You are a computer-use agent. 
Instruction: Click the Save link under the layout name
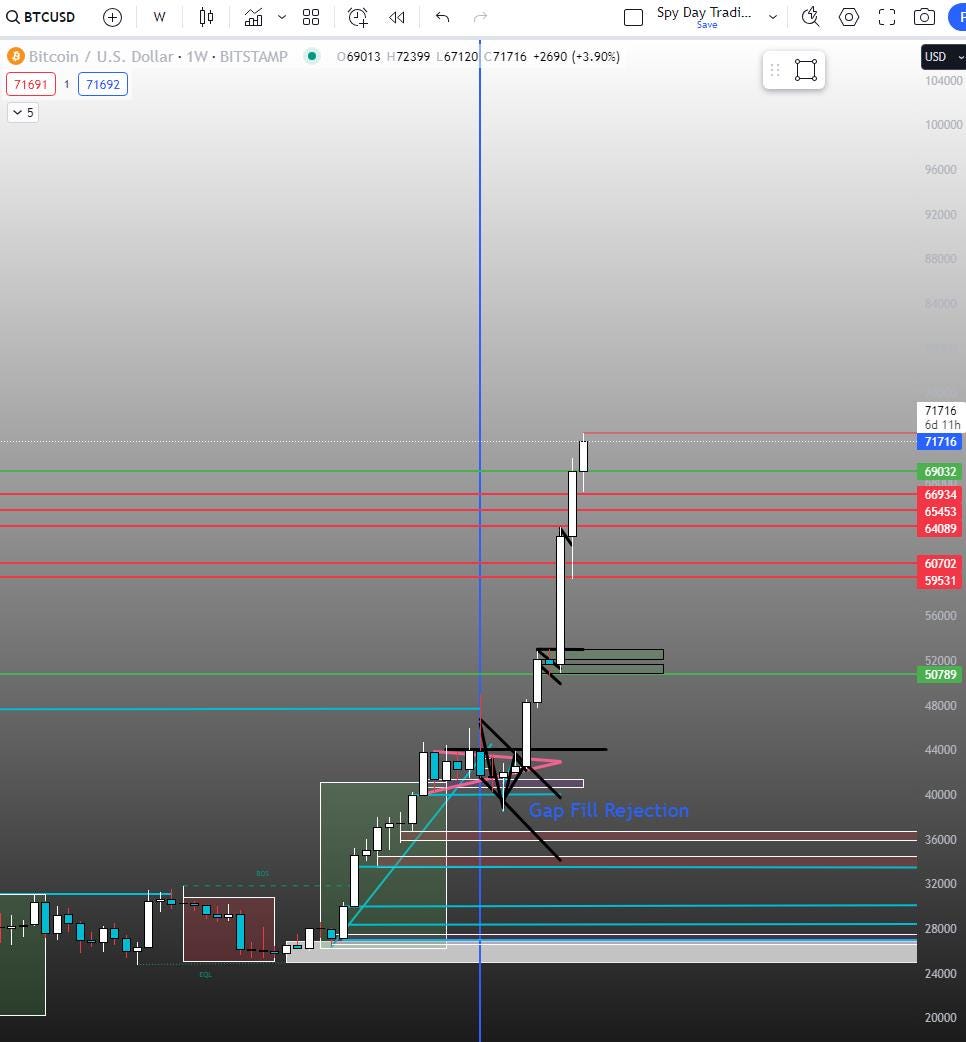[707, 24]
